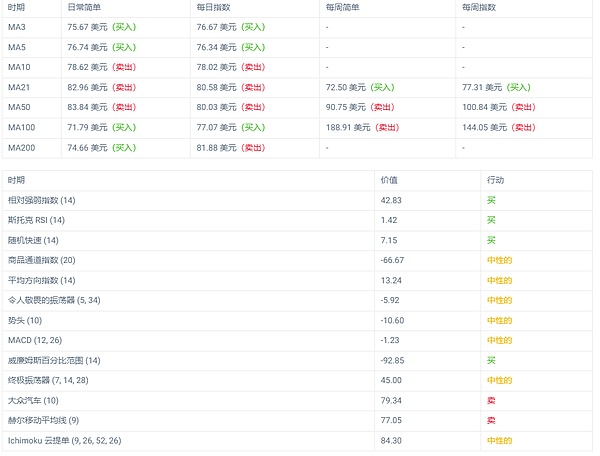Select the MA5 row label
The height and width of the screenshot is (456, 600).
16,47
